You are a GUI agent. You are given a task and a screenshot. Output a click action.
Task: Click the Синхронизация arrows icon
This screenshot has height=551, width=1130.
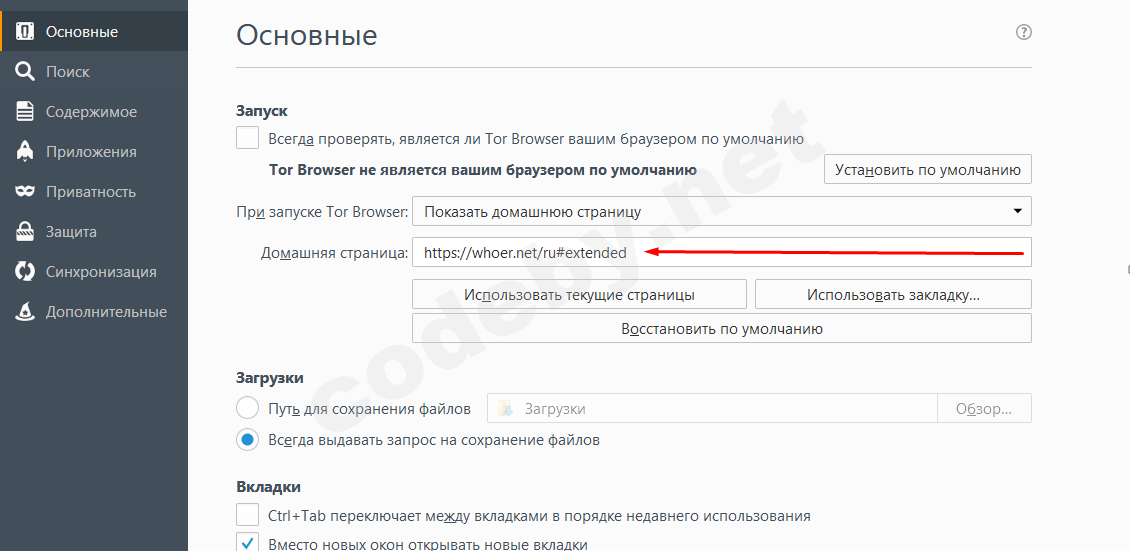click(x=25, y=272)
